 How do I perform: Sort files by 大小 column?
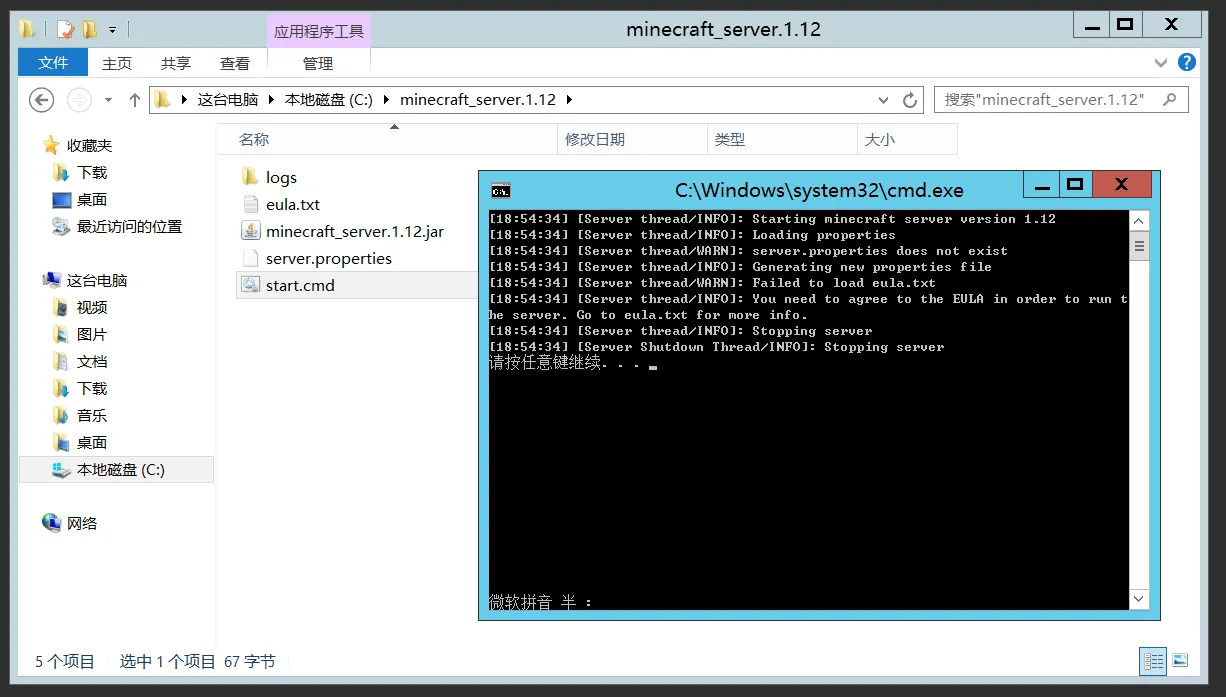tap(880, 140)
